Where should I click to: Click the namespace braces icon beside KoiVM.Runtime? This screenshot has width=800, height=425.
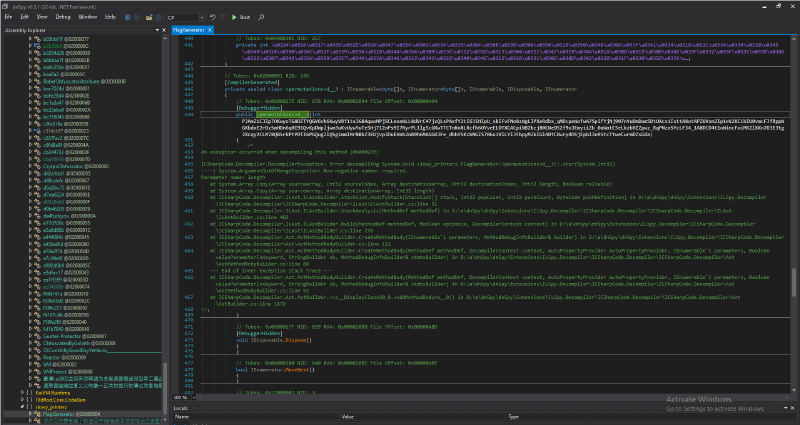coord(30,393)
